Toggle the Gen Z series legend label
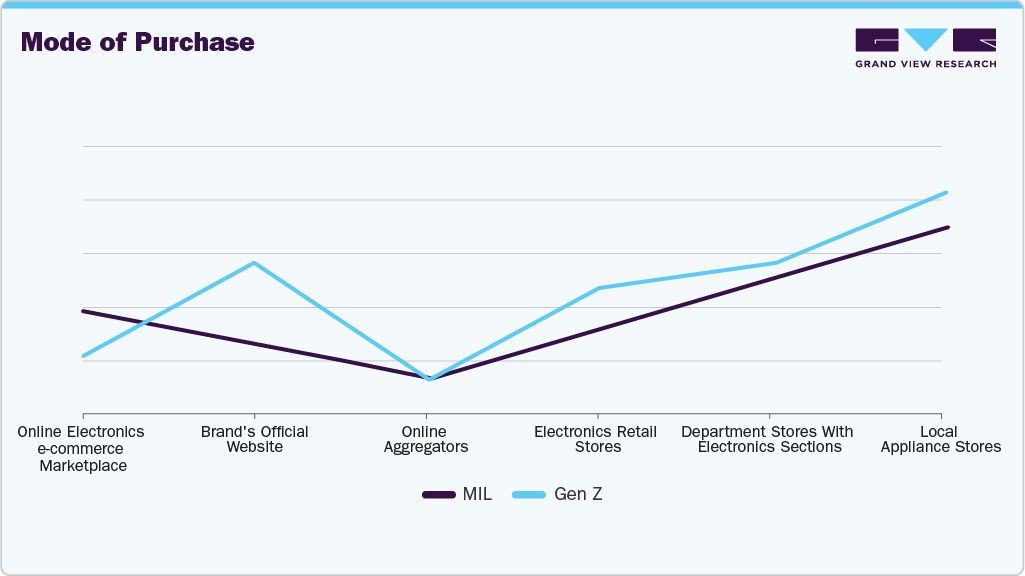This screenshot has height=576, width=1025. click(x=578, y=495)
